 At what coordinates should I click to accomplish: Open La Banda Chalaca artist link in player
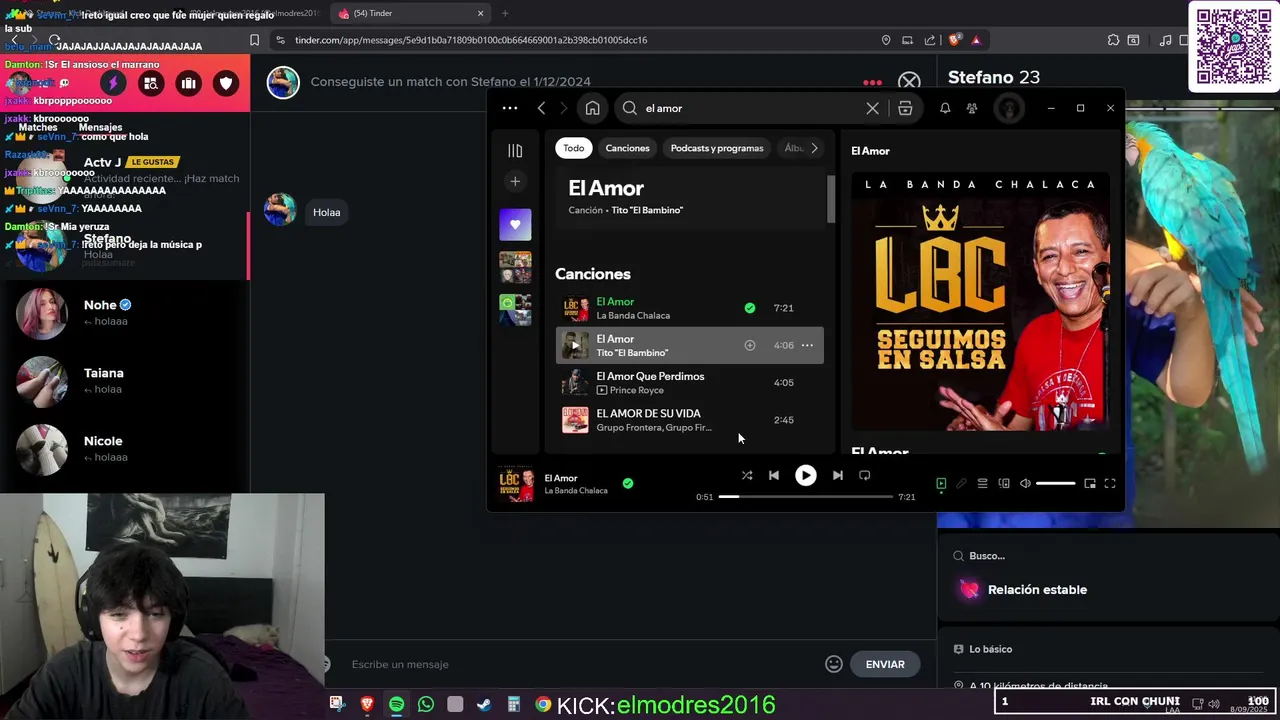click(x=576, y=491)
